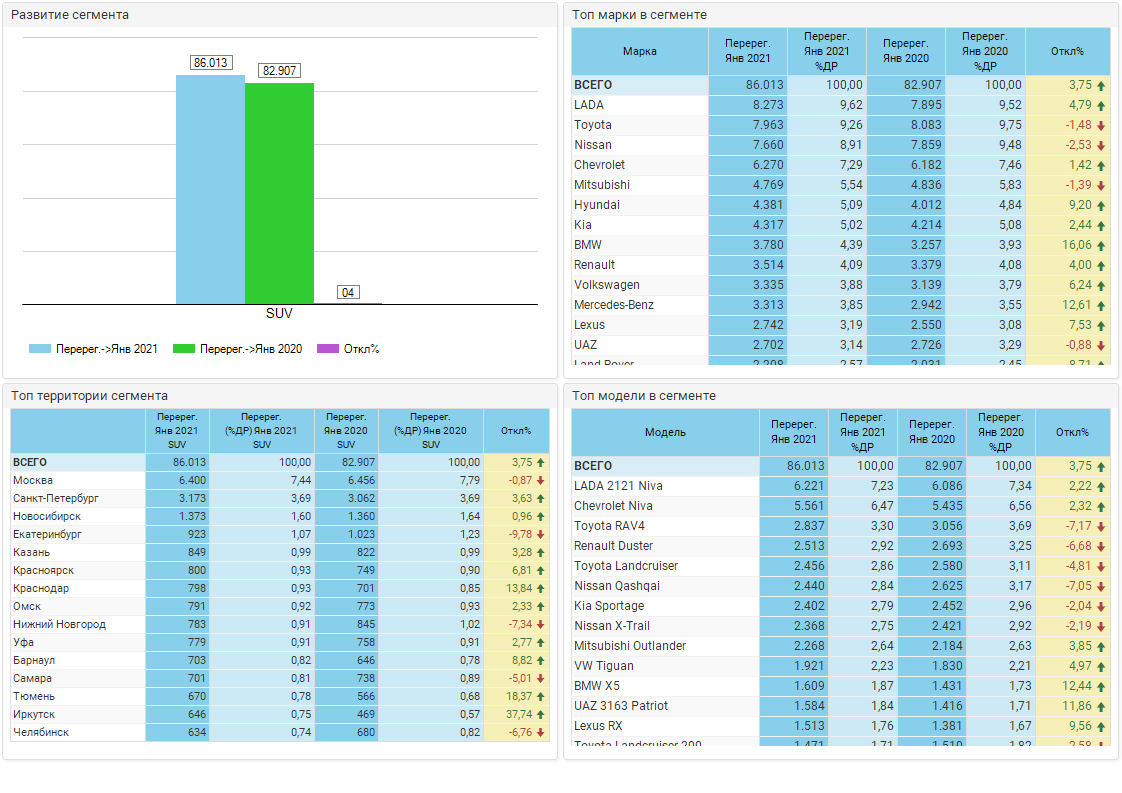Click the red down arrow in Toyota brand row

tap(1101, 125)
